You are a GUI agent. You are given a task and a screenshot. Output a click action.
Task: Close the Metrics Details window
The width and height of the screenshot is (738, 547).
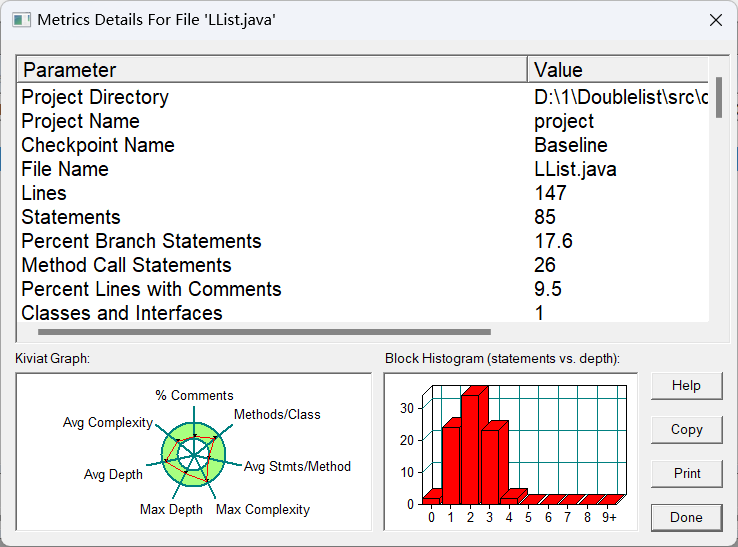(x=716, y=20)
